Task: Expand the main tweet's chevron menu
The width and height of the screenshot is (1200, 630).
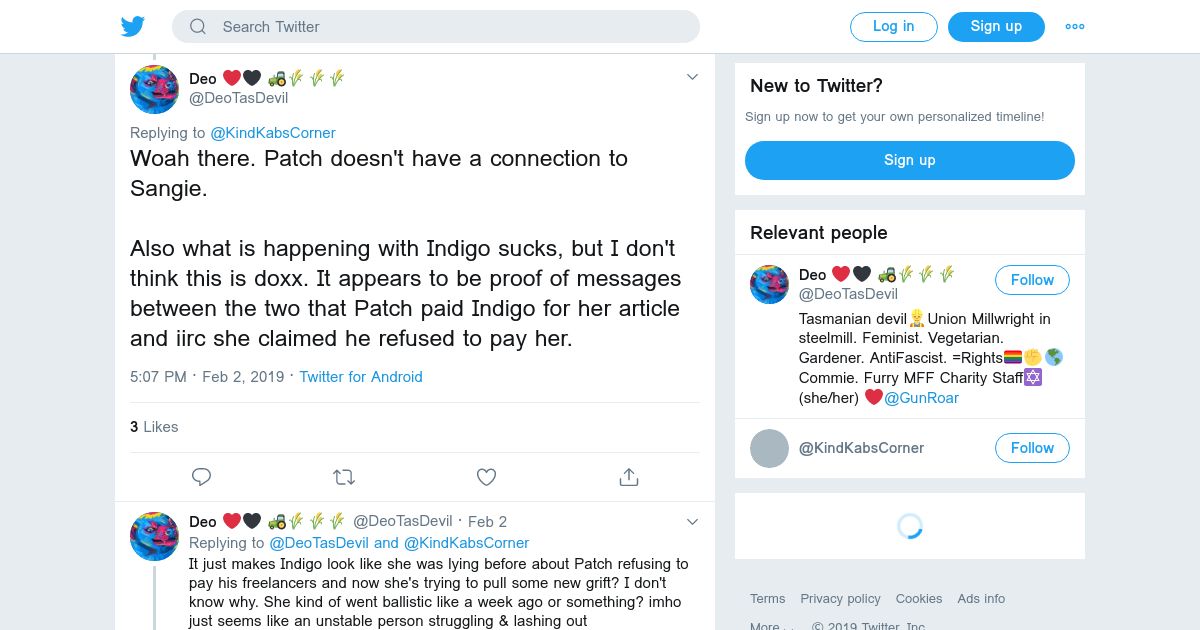Action: pos(692,78)
